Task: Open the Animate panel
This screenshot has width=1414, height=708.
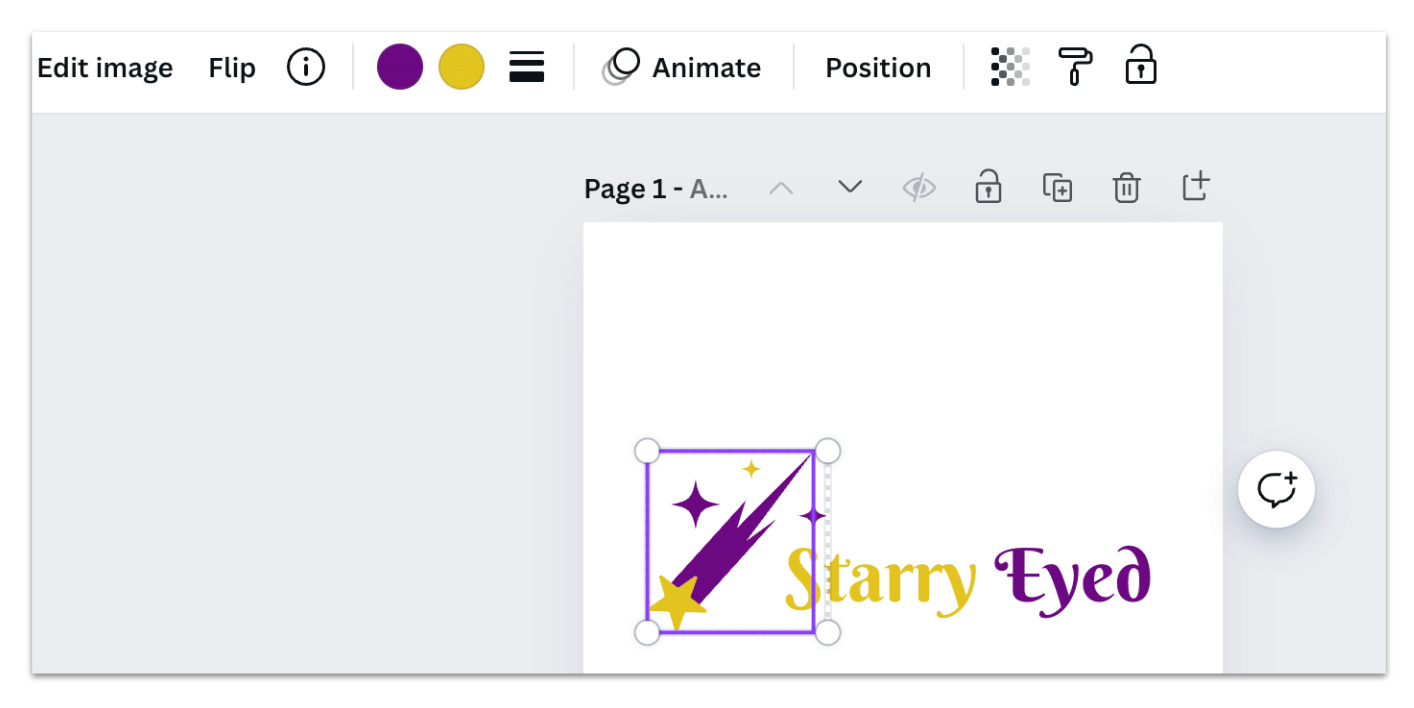Action: [x=682, y=67]
